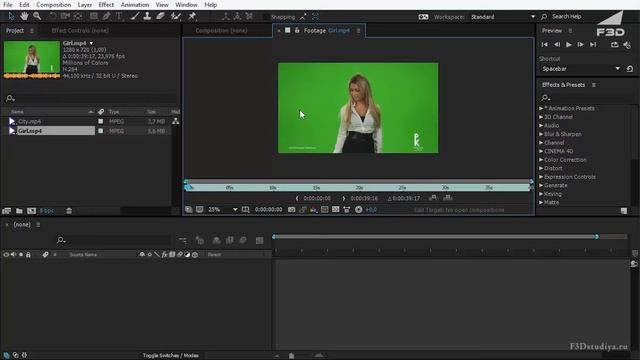This screenshot has height=360, width=640.
Task: Jump to first frame in Preview panel
Action: (544, 44)
